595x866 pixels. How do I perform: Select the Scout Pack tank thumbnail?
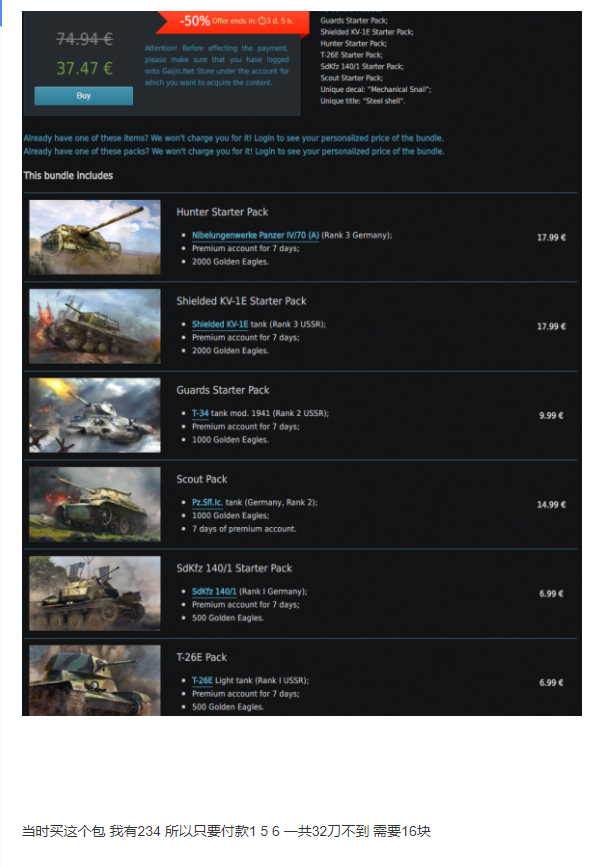click(x=95, y=504)
